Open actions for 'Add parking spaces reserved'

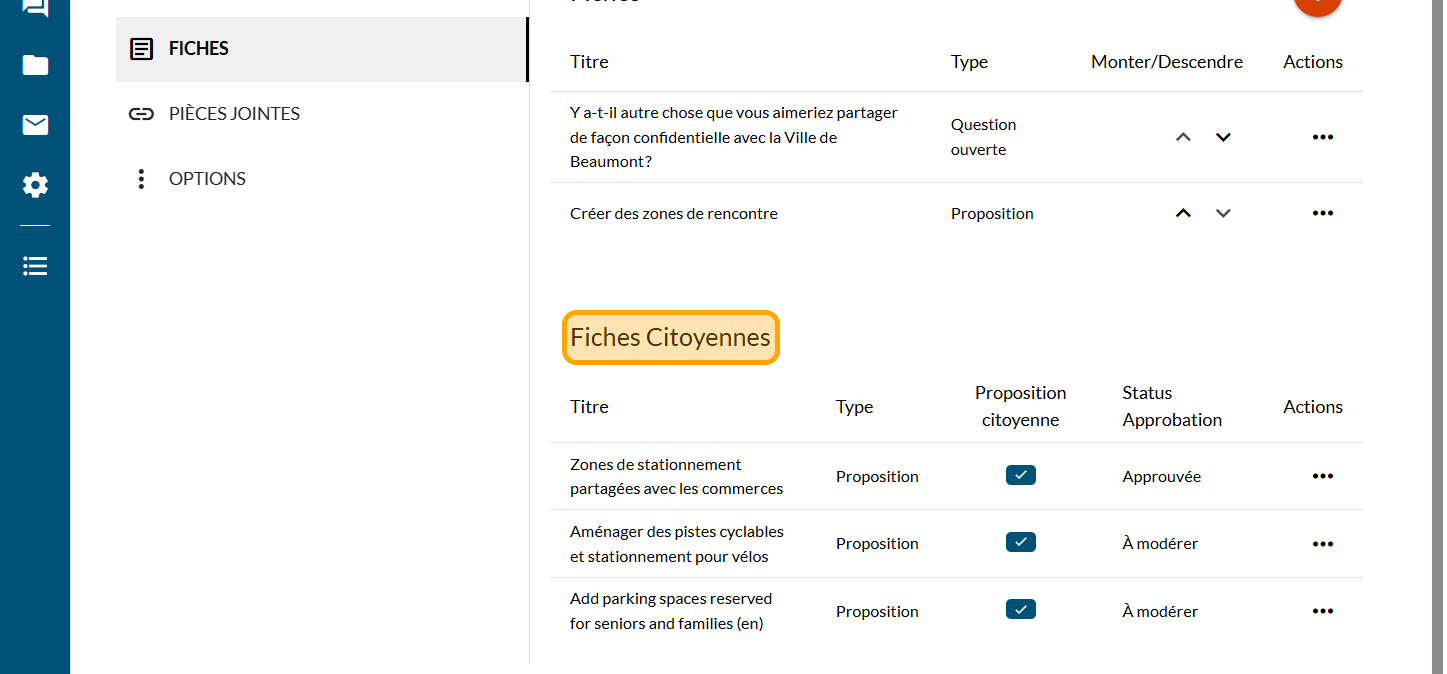[1322, 611]
